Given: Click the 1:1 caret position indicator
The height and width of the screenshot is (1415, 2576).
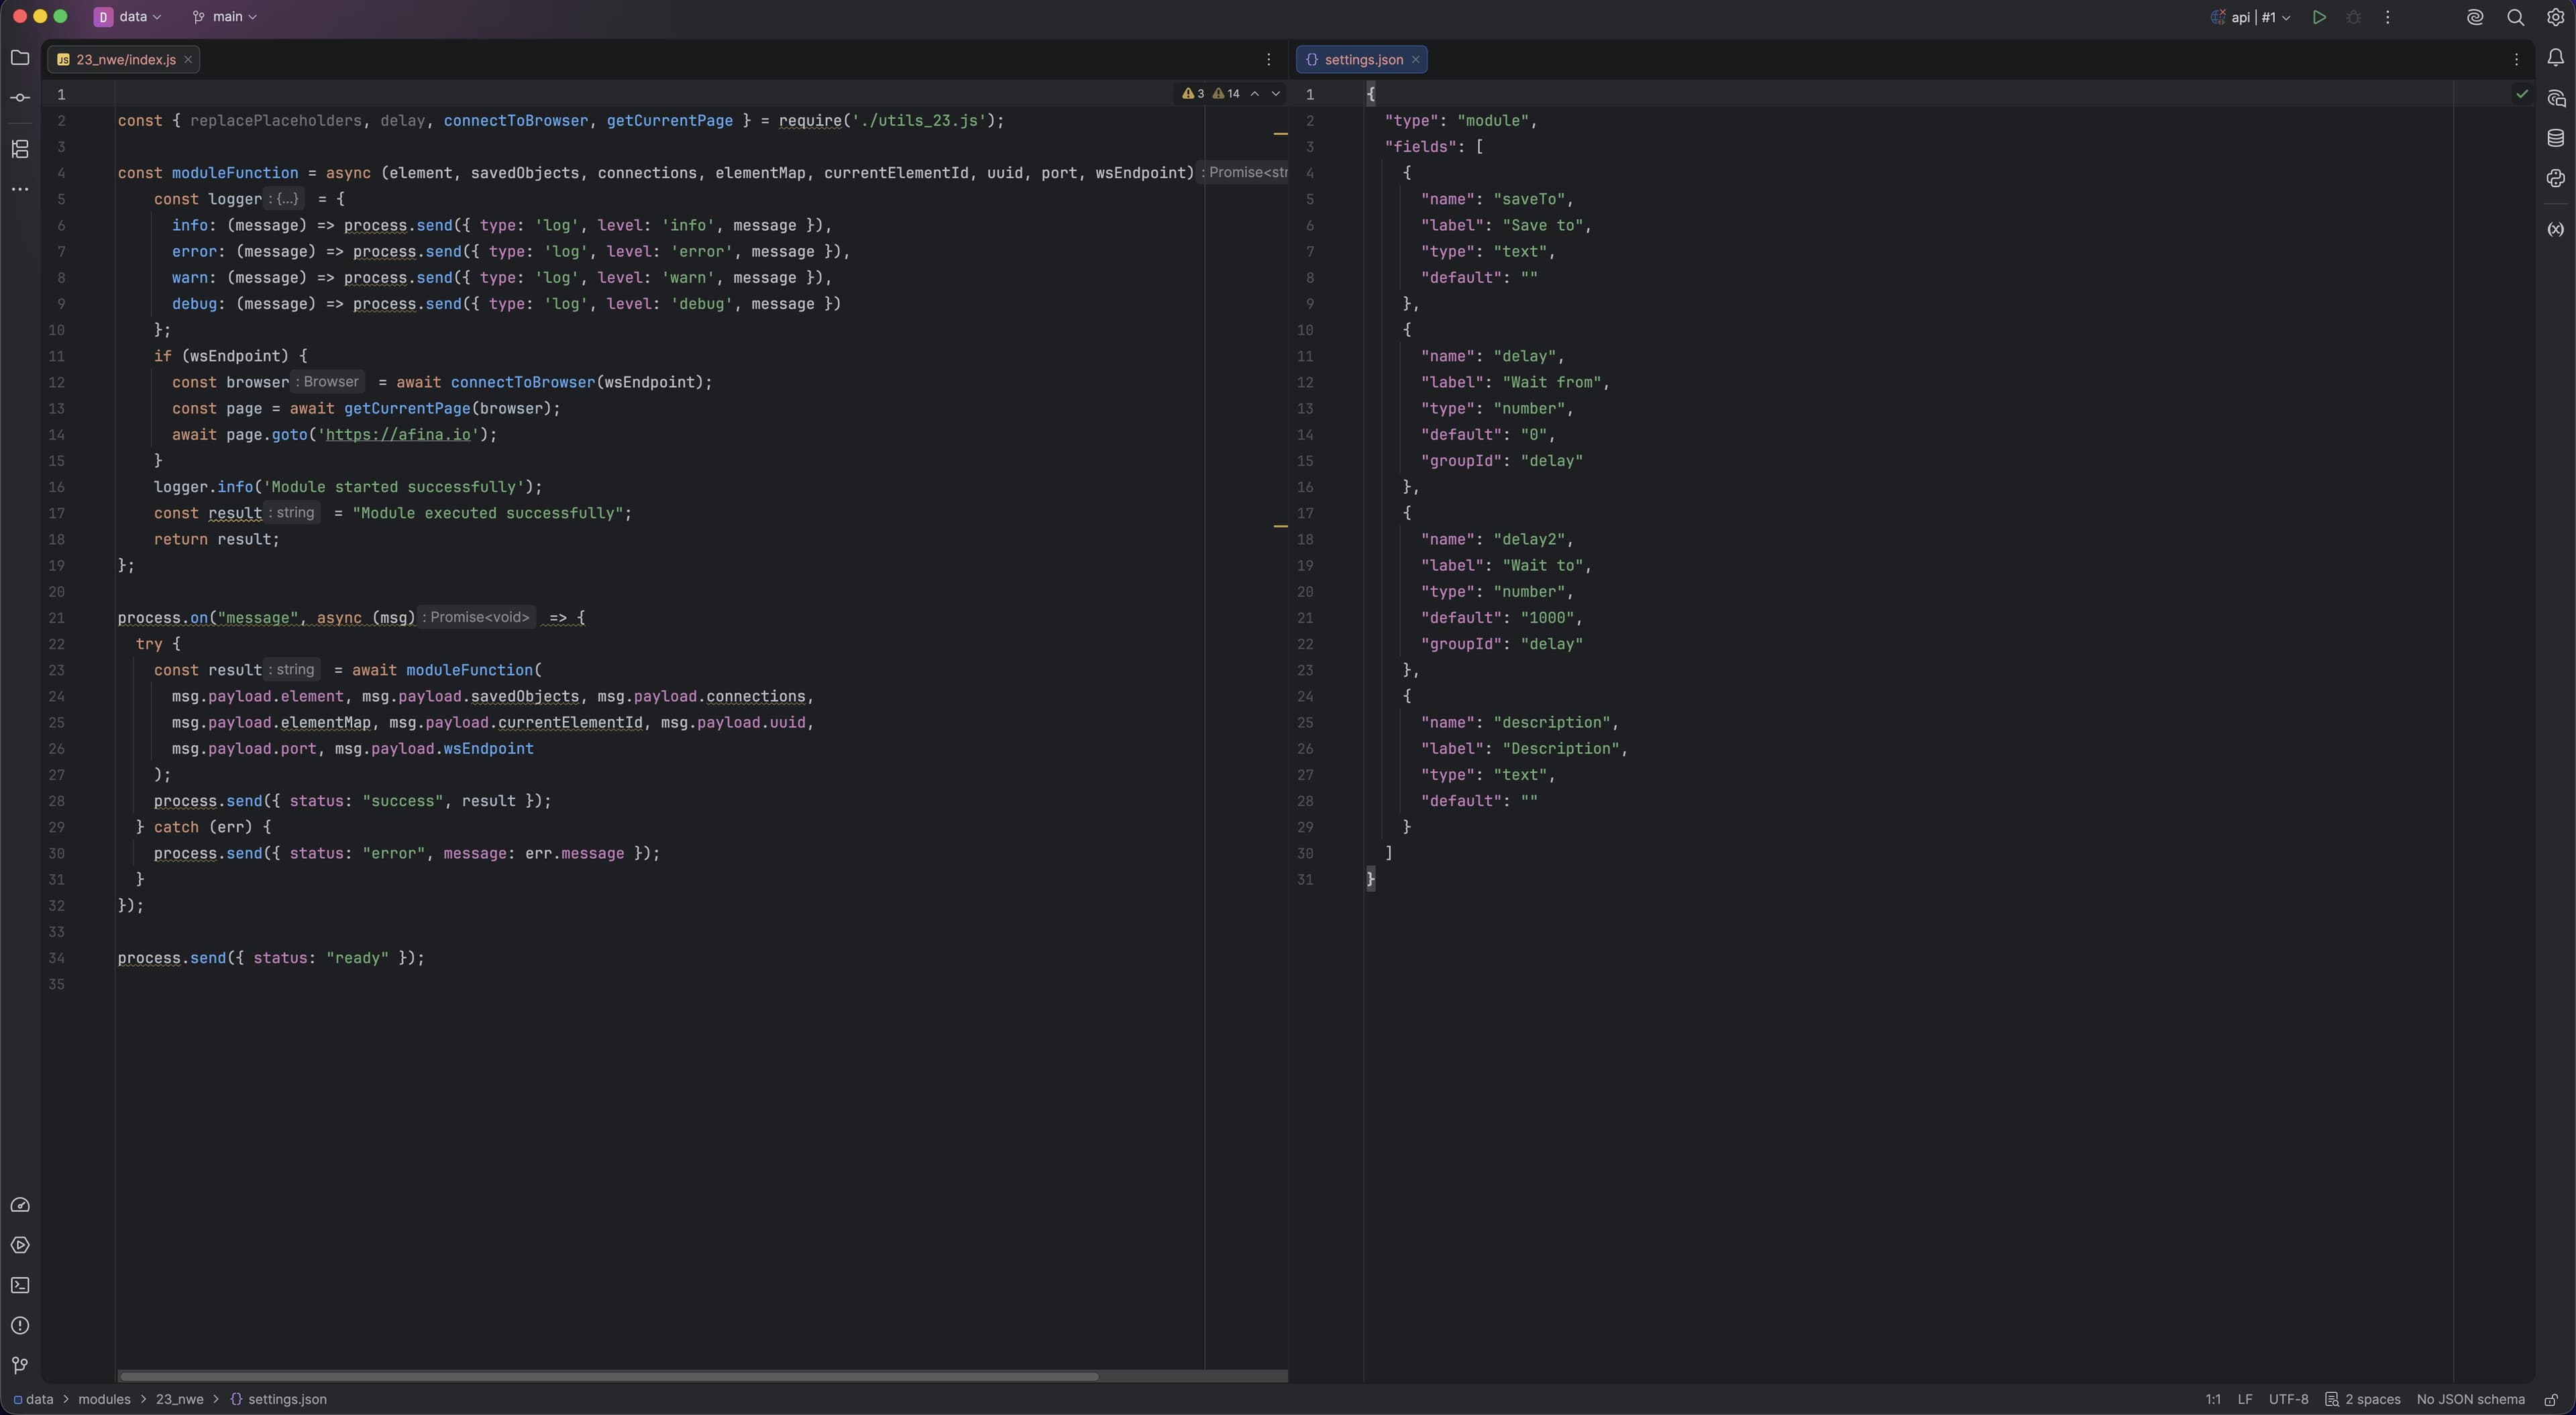Looking at the screenshot, I should click(x=2213, y=1400).
